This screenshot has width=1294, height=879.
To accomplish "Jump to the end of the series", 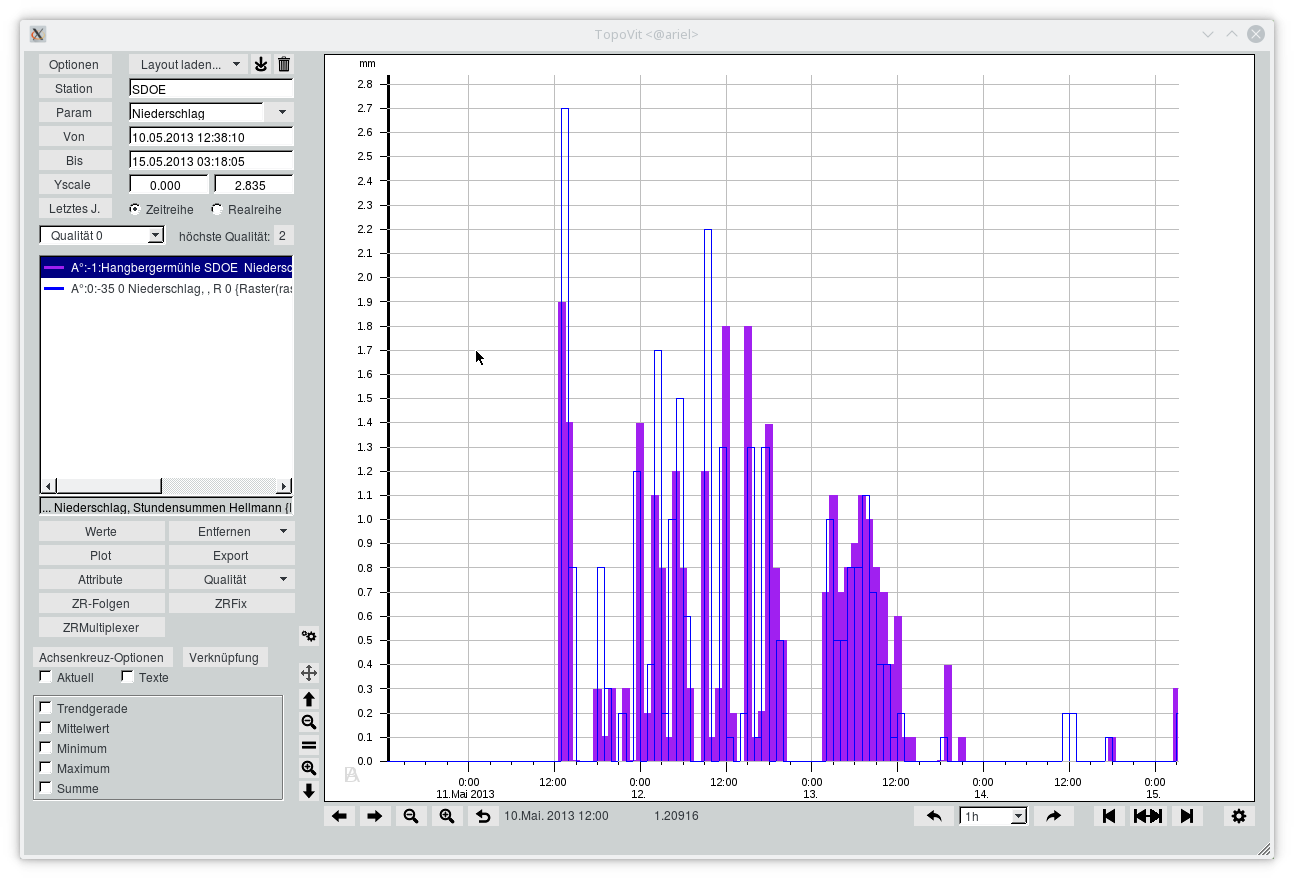I will pyautogui.click(x=1186, y=816).
